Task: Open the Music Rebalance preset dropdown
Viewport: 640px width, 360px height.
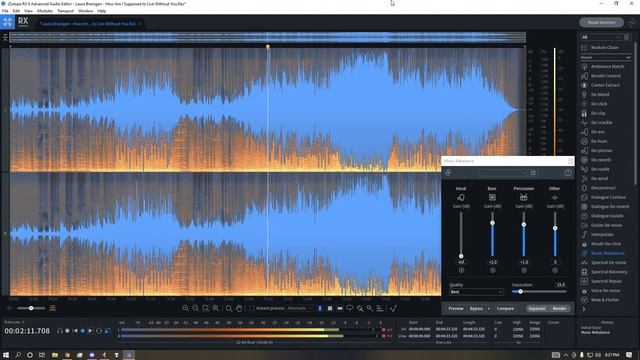Action: click(x=503, y=173)
